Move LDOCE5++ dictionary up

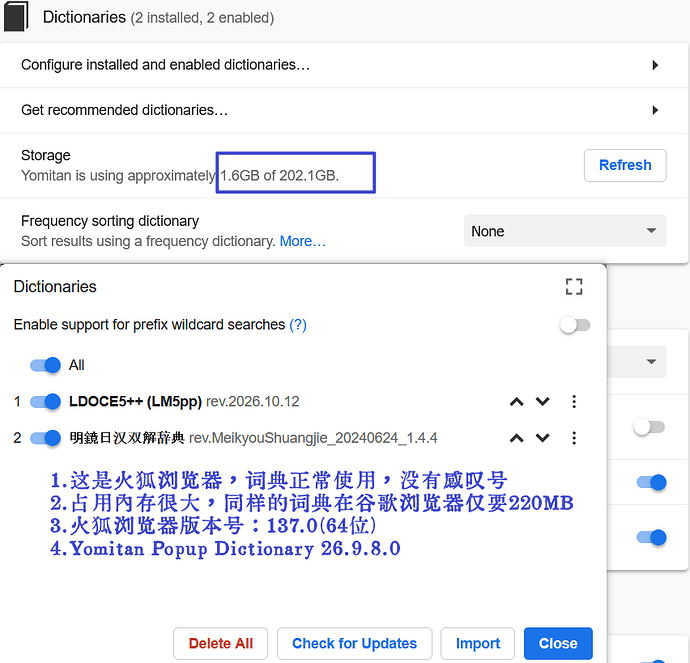coord(517,402)
